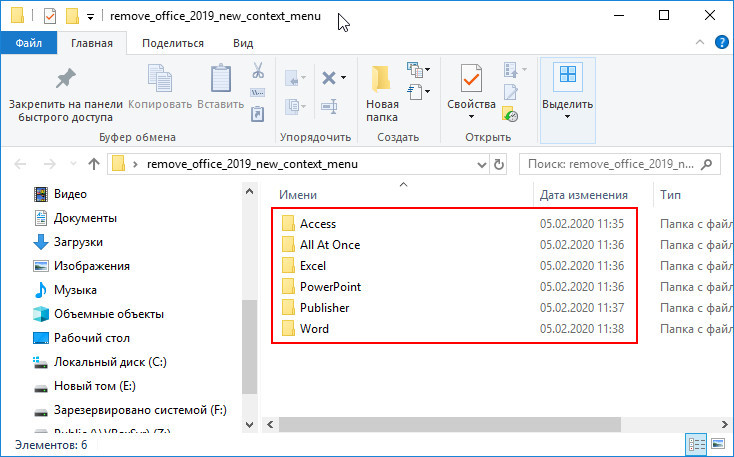
Task: Click the navigation pane vertical scrollbar thumb
Action: [x=250, y=346]
